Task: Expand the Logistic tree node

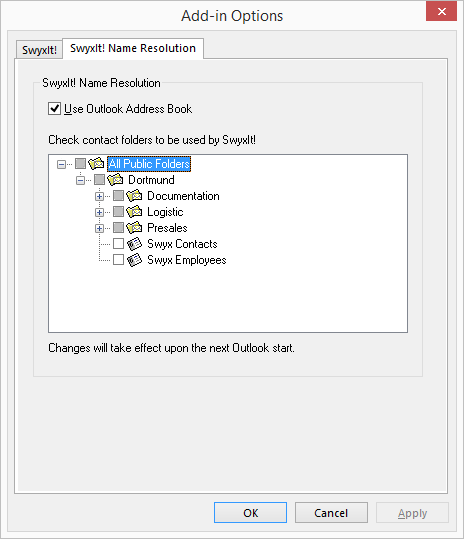Action: coord(99,212)
